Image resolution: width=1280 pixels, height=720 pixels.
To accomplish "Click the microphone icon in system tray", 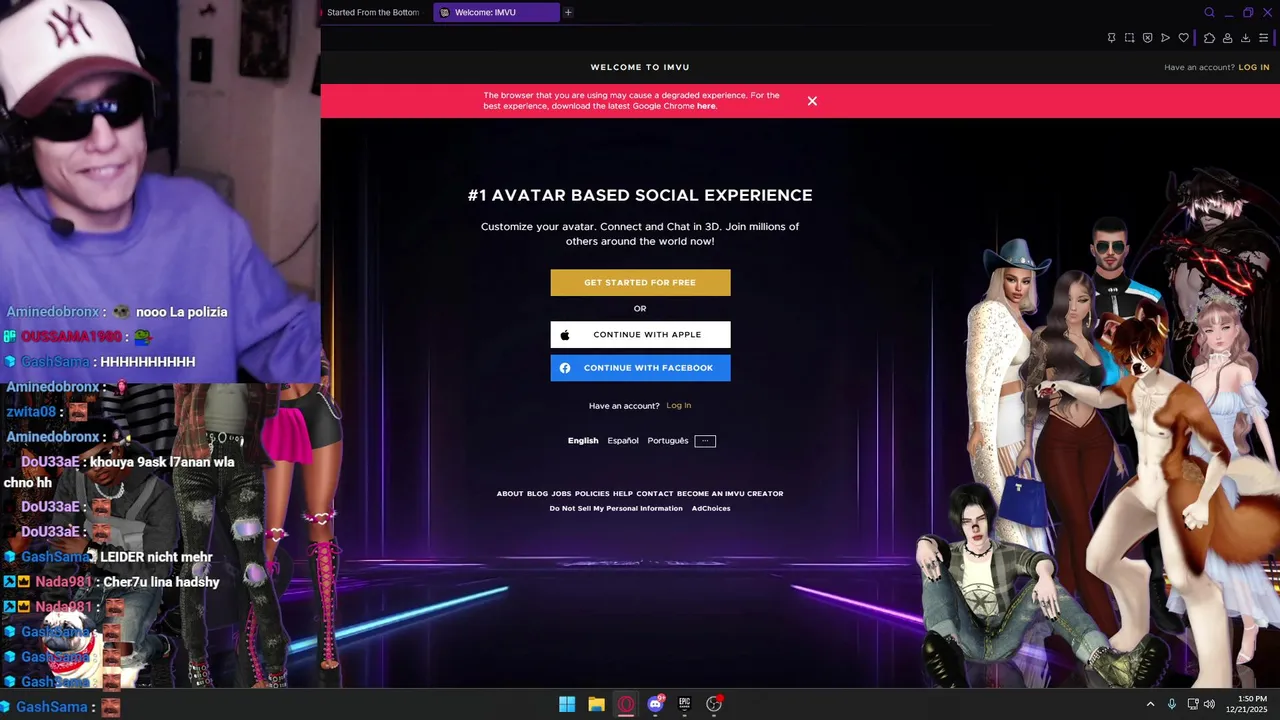I will coord(1172,704).
